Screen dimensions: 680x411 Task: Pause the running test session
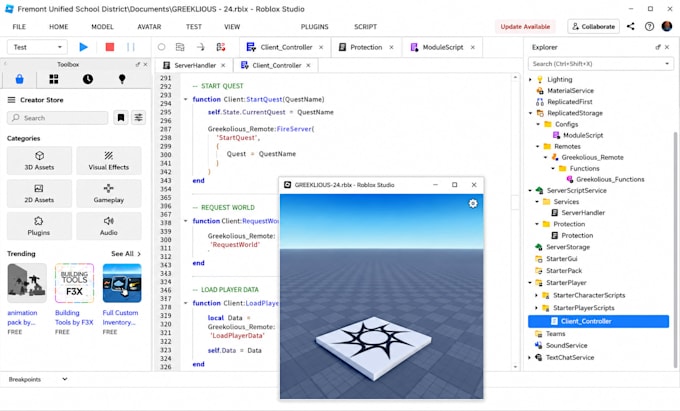pyautogui.click(x=131, y=47)
